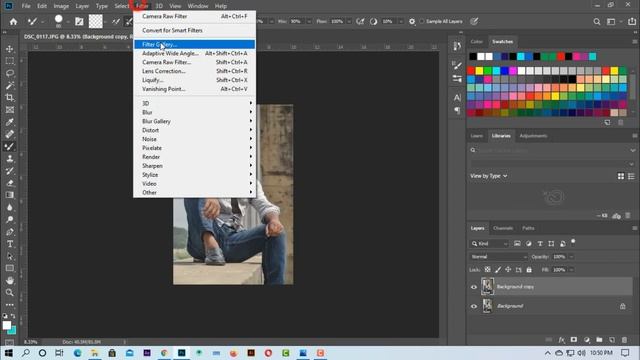The height and width of the screenshot is (360, 640).
Task: Expand the Sharpen submenu
Action: 195,166
